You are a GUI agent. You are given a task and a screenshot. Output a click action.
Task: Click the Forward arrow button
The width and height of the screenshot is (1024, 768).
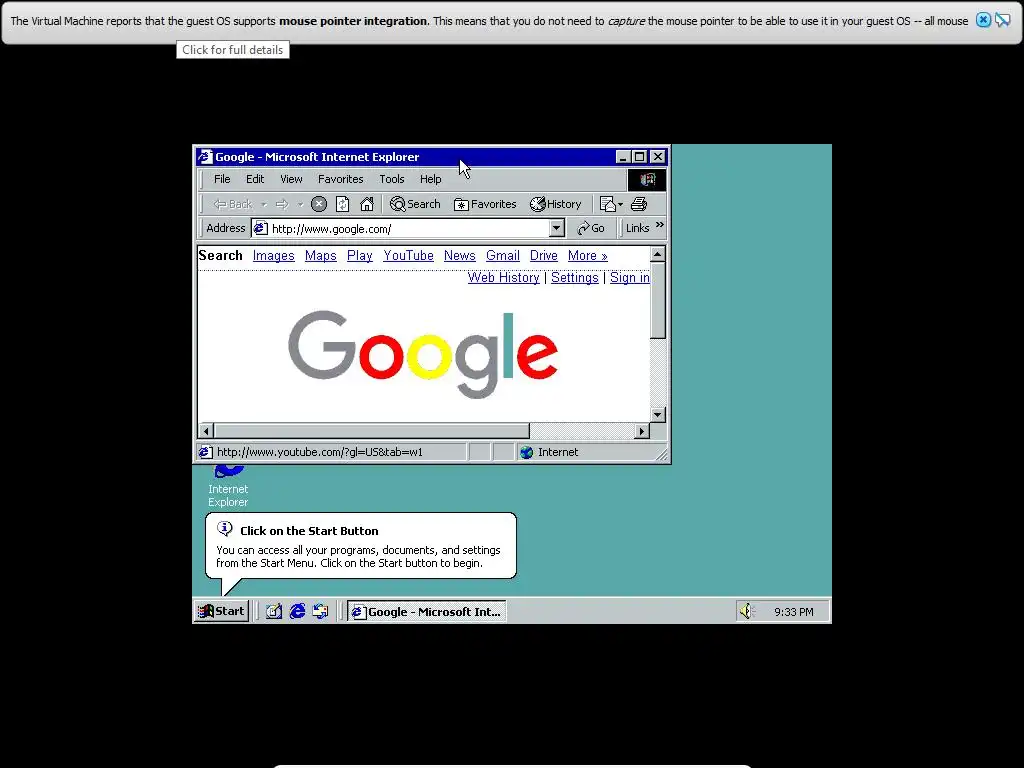click(282, 204)
